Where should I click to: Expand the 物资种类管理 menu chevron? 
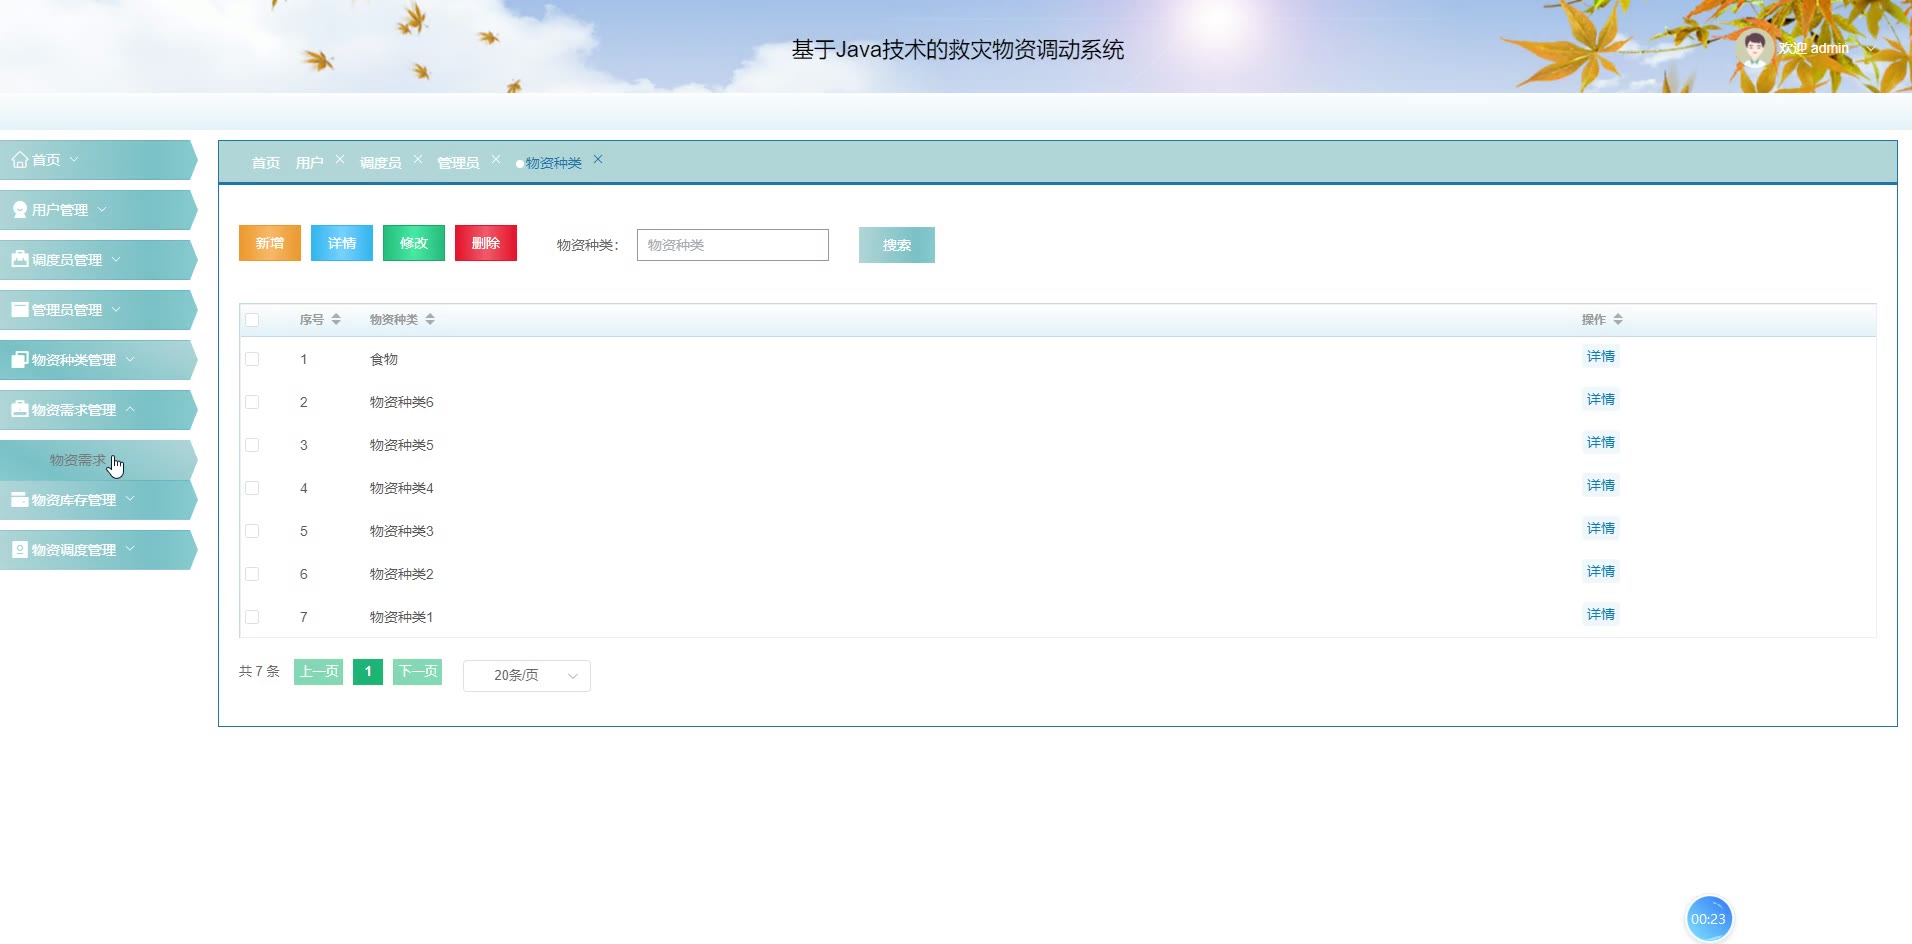(130, 359)
